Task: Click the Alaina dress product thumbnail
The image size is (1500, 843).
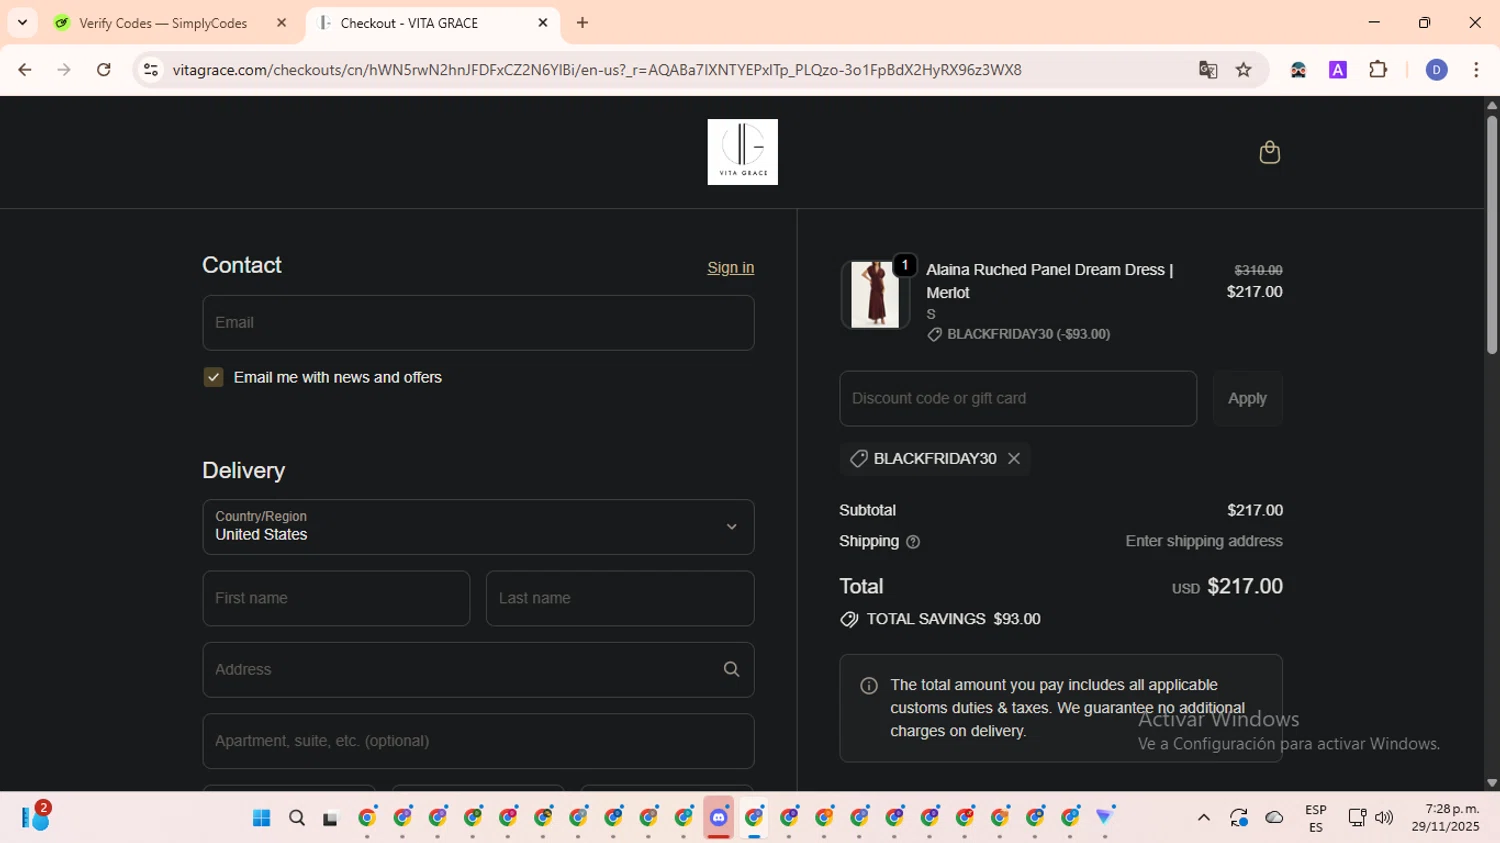Action: tap(875, 294)
